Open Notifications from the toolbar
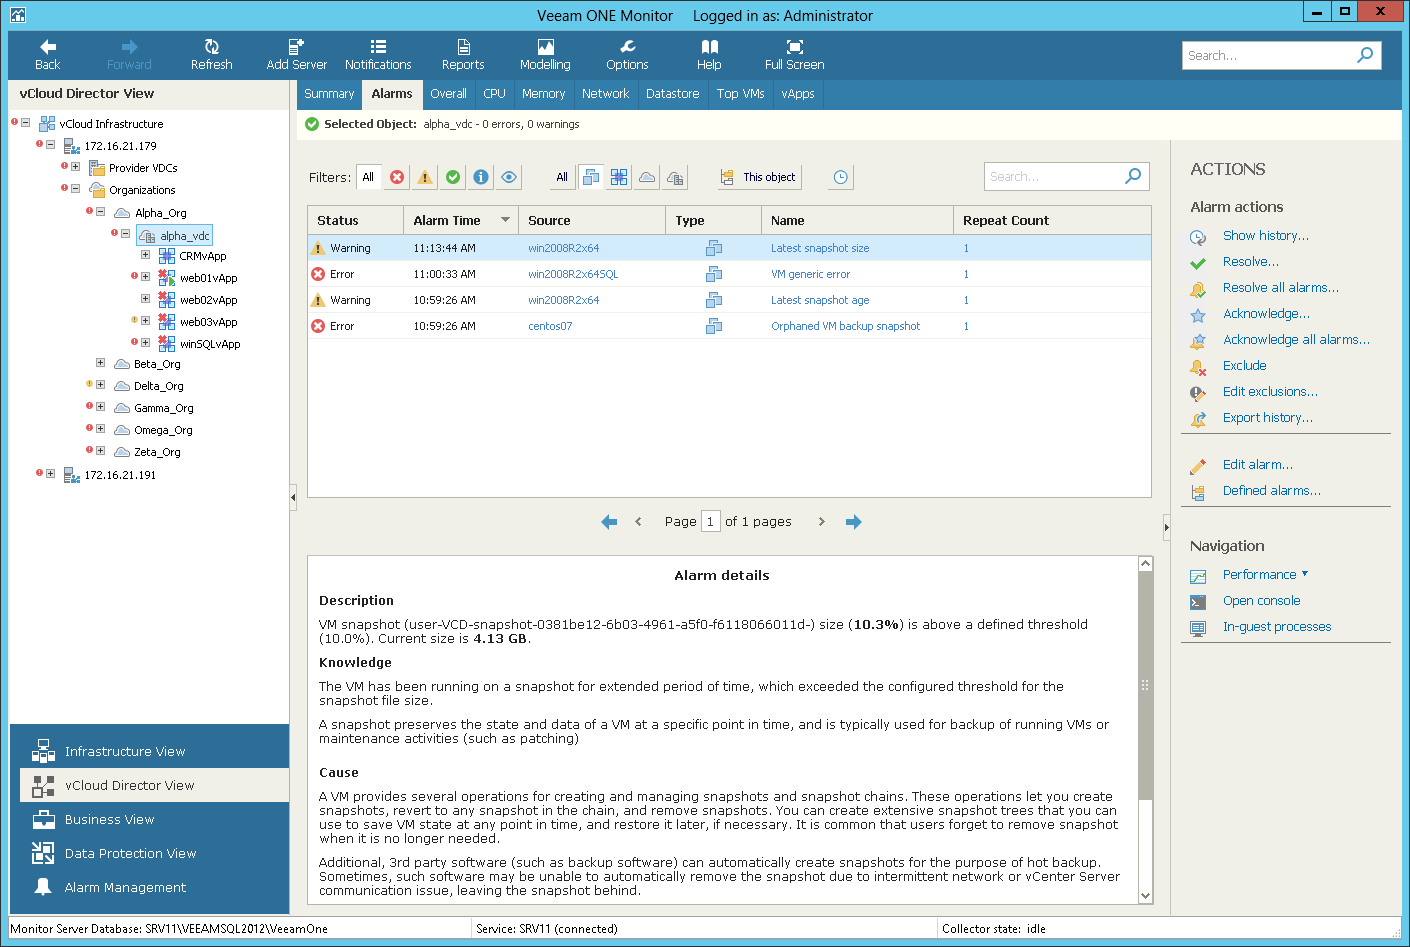The height and width of the screenshot is (947, 1410). [378, 55]
